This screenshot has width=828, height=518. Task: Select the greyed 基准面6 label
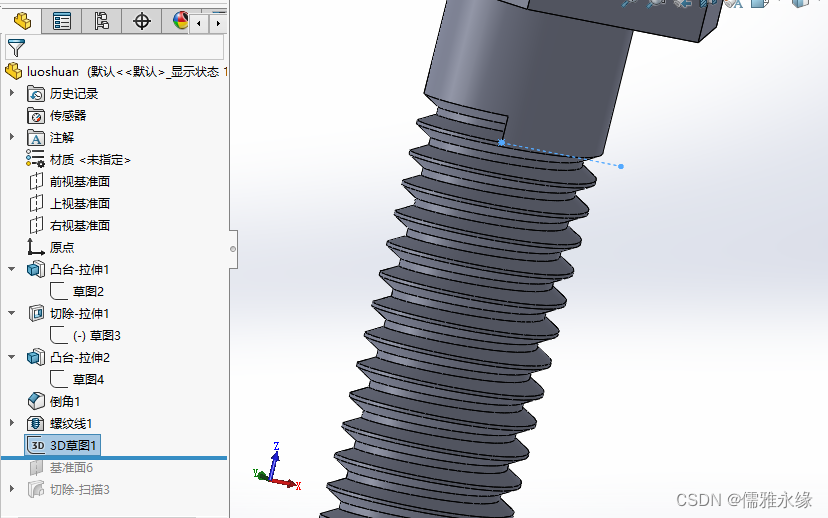point(71,468)
